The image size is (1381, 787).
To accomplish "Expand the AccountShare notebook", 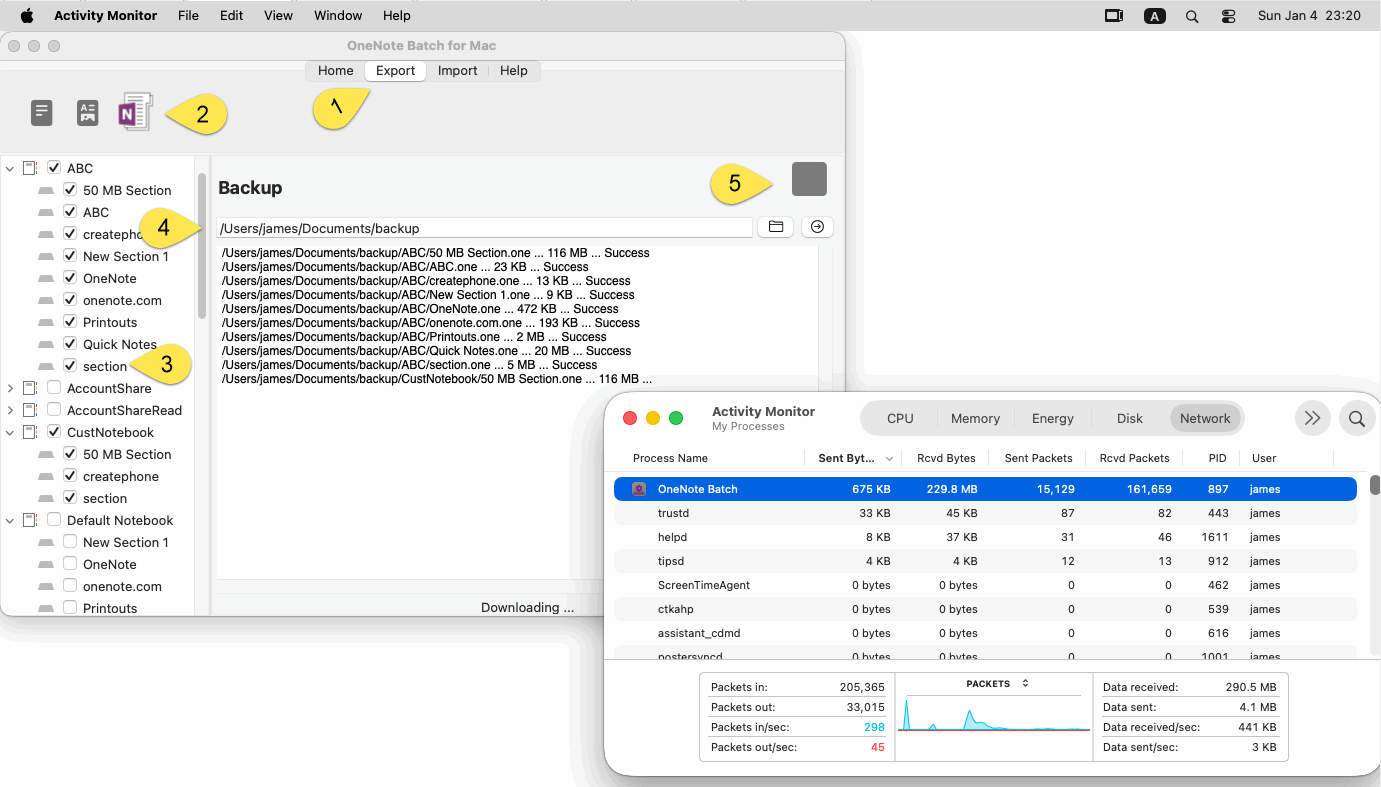I will (x=10, y=388).
